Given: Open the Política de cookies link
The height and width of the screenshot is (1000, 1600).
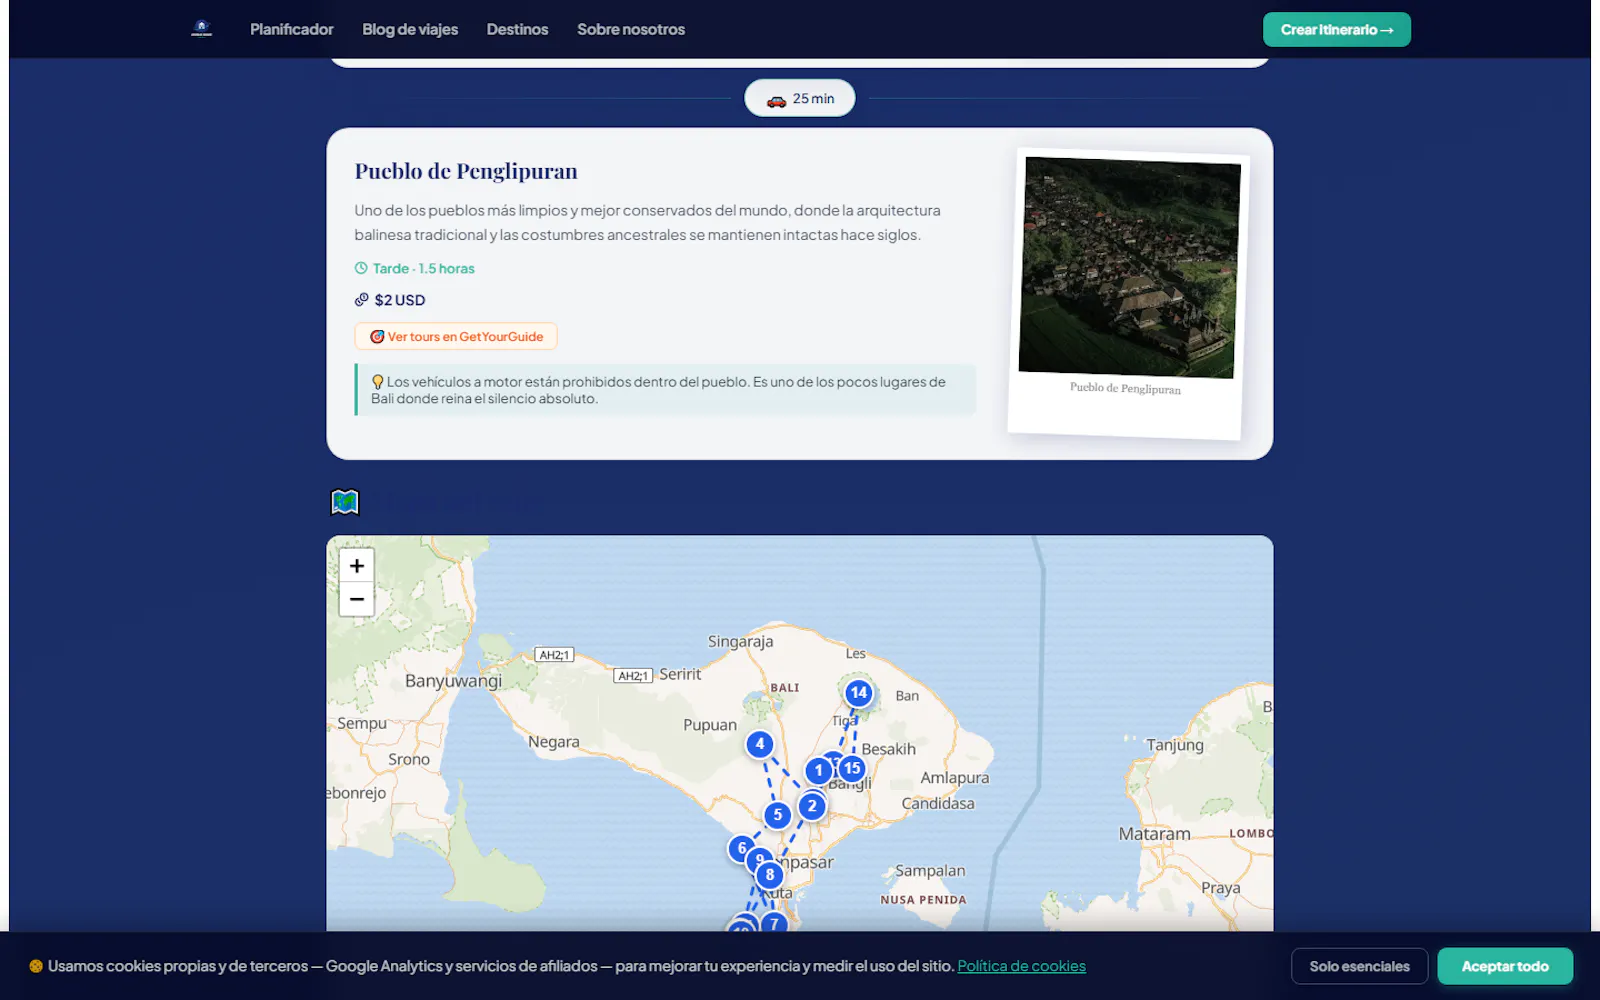Looking at the screenshot, I should pyautogui.click(x=1021, y=966).
